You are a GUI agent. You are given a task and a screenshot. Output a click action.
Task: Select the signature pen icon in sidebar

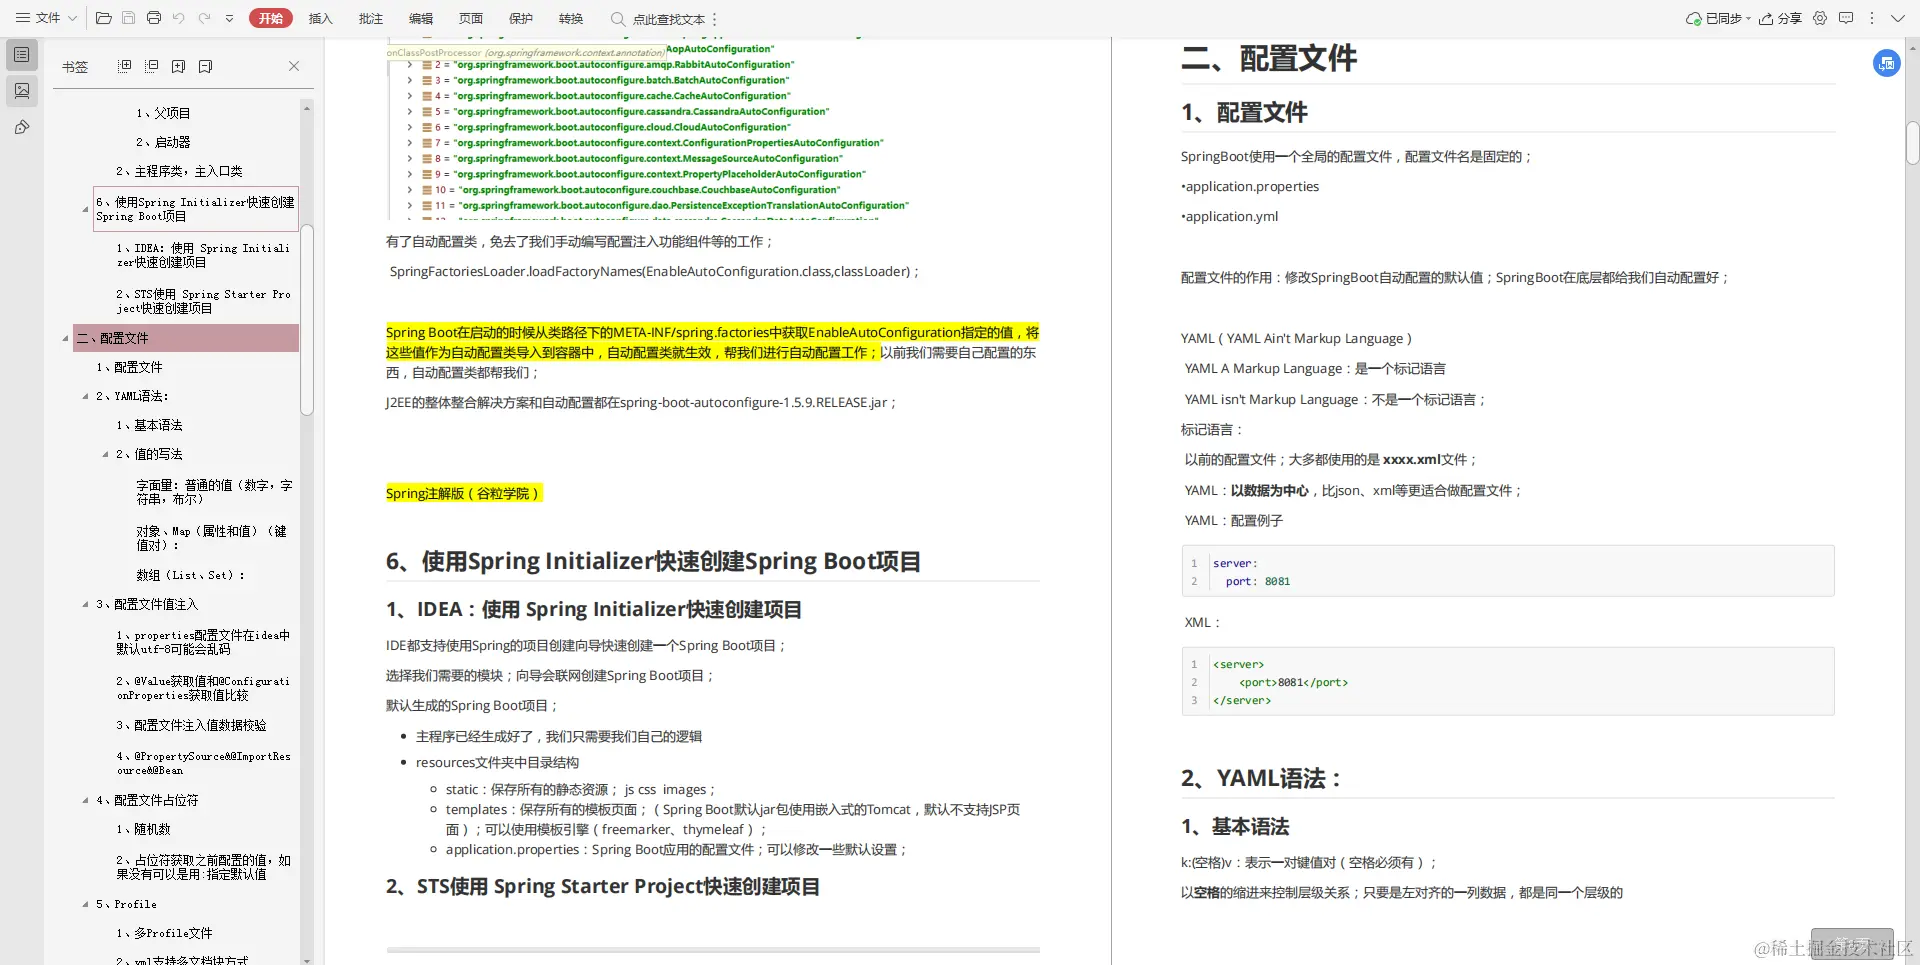tap(22, 128)
